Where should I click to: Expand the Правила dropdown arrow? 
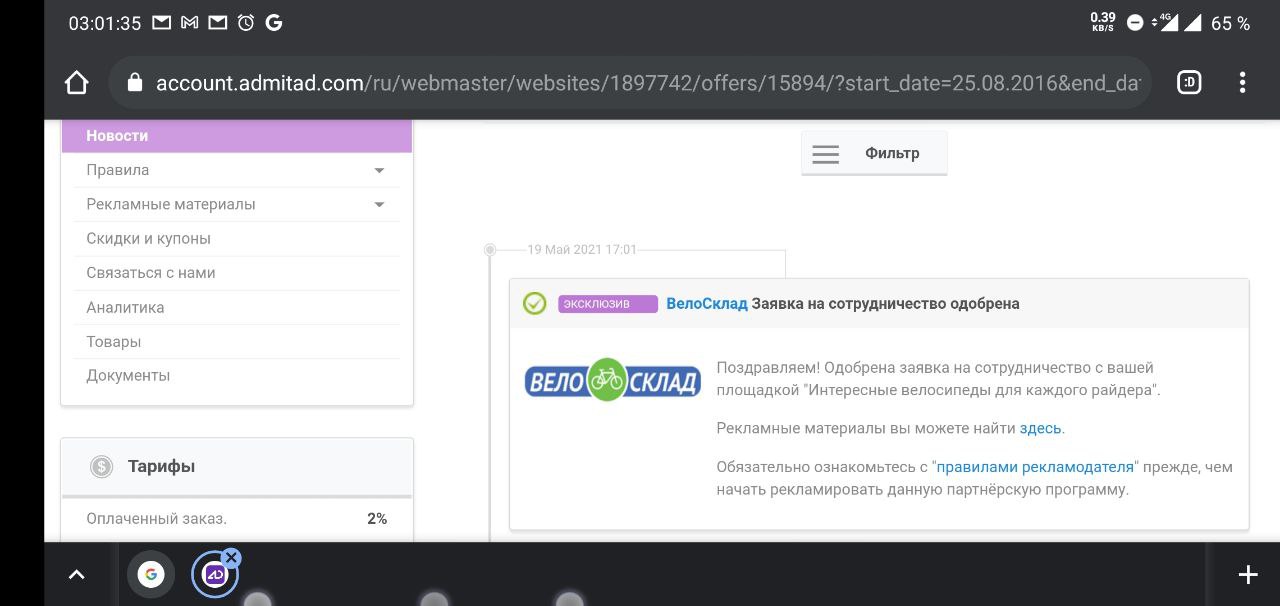click(379, 171)
